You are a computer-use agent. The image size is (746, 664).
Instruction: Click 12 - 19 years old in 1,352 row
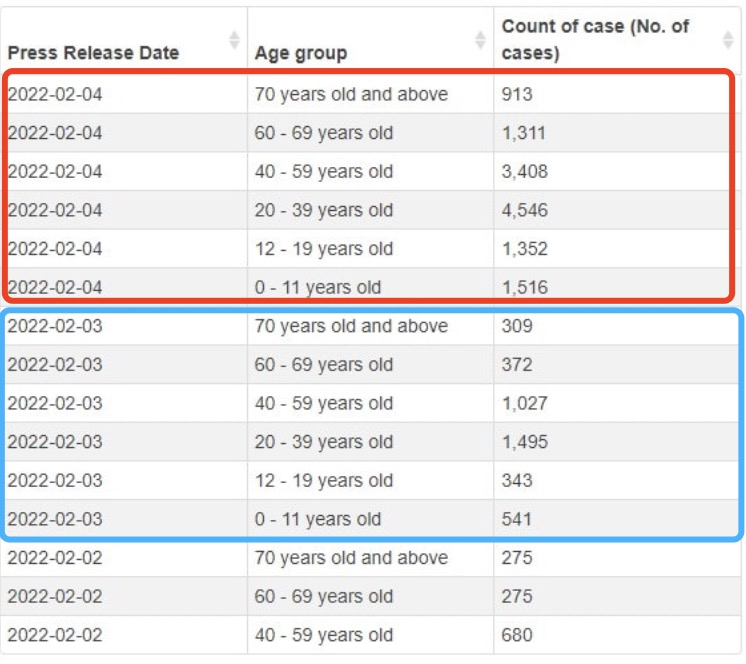[x=324, y=248]
